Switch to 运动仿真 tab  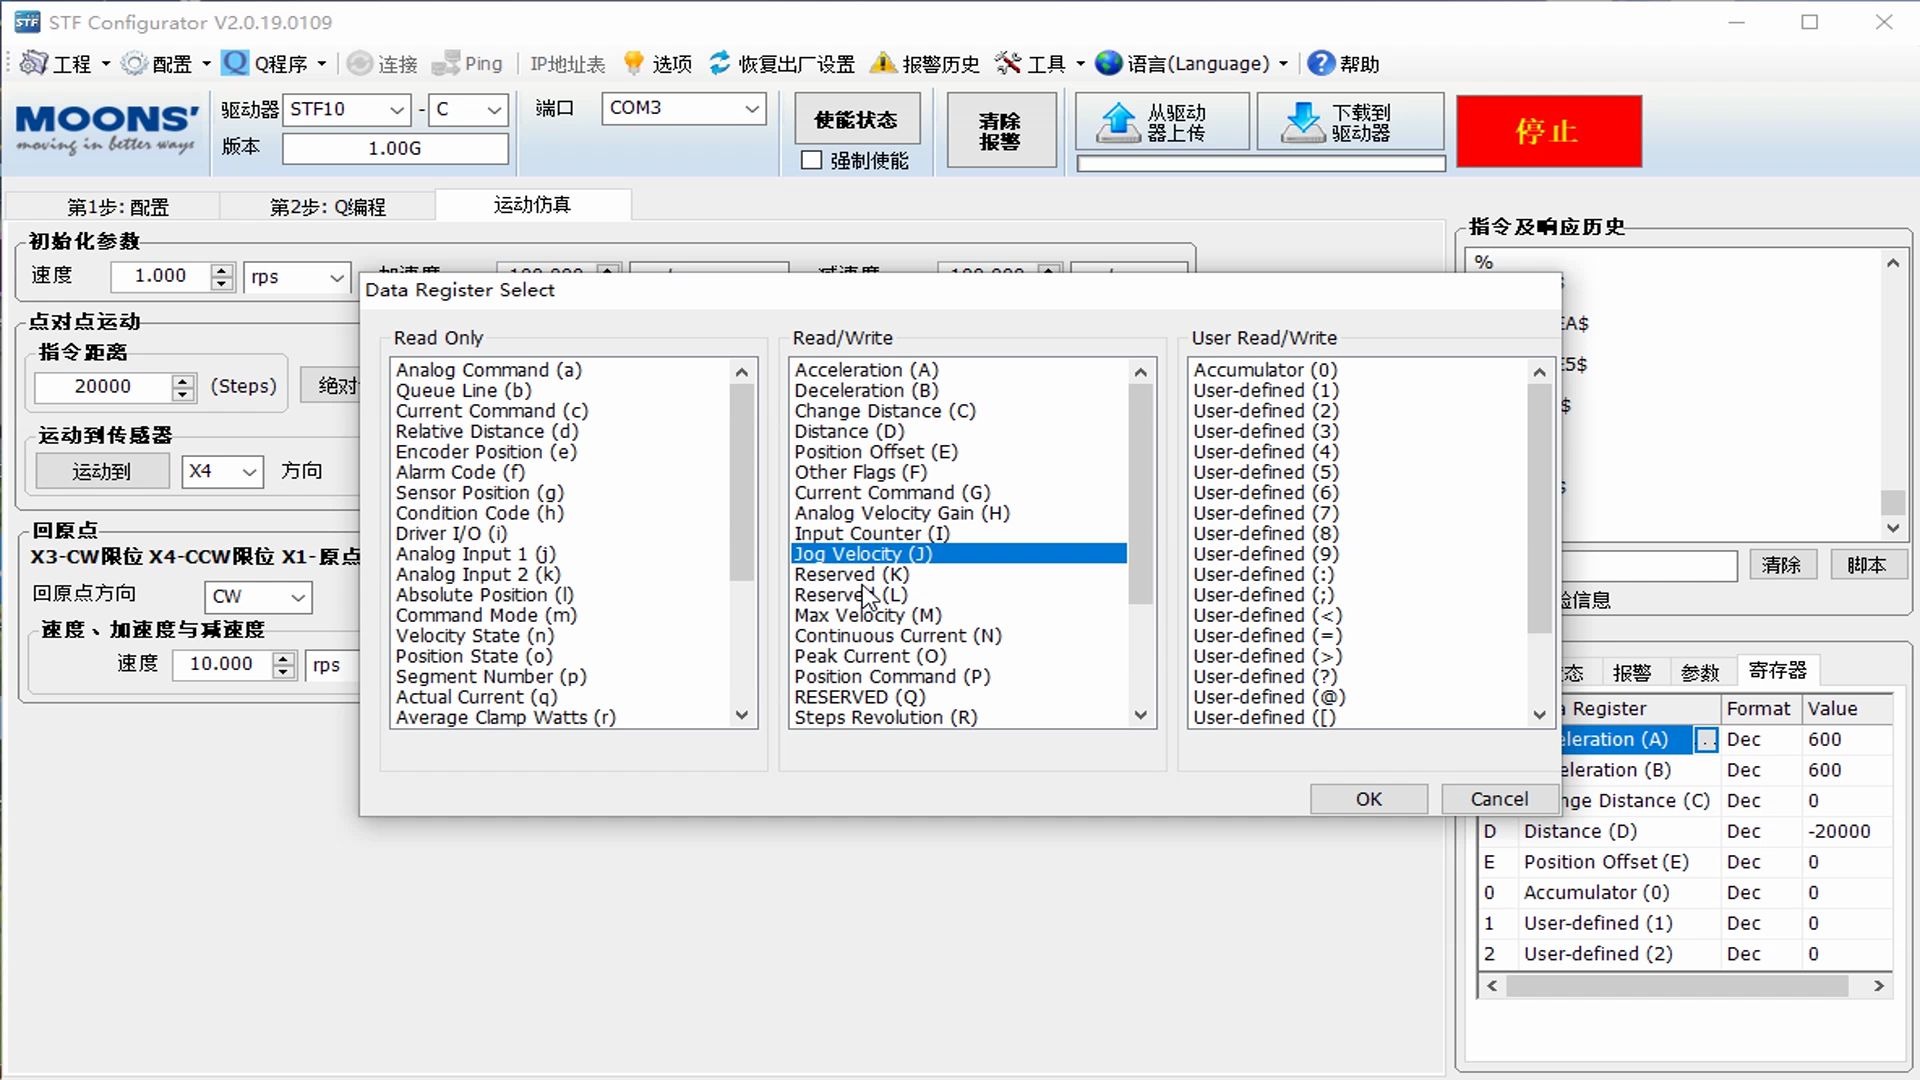(x=532, y=205)
